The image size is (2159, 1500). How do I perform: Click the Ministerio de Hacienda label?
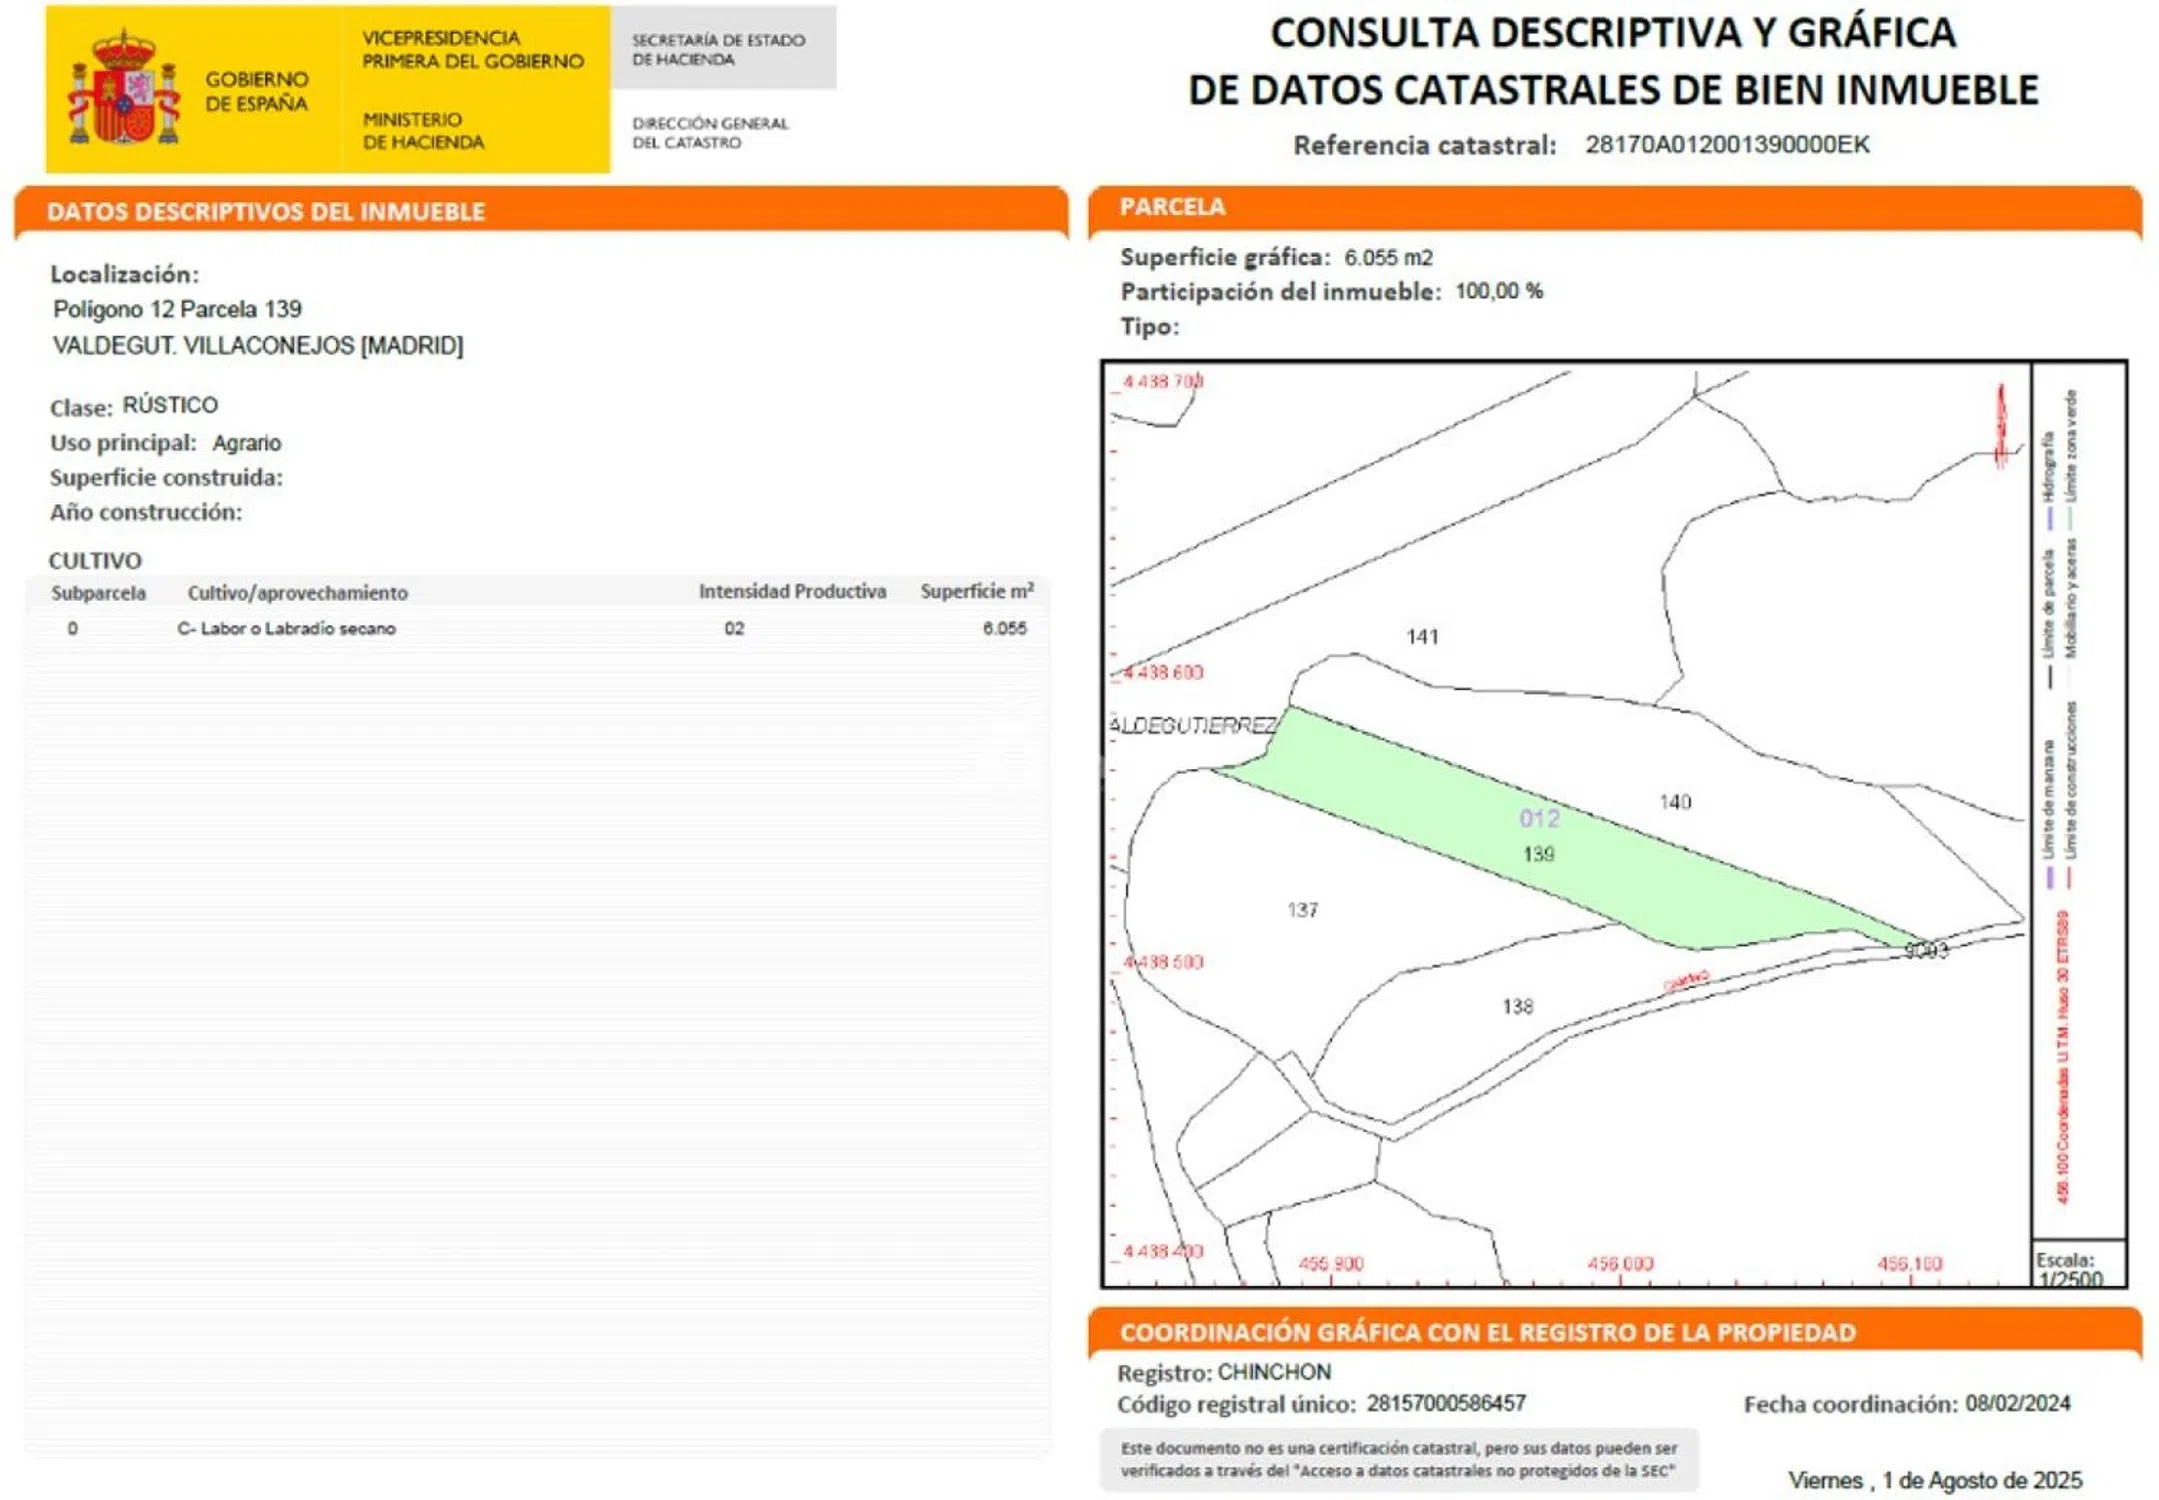[x=422, y=131]
